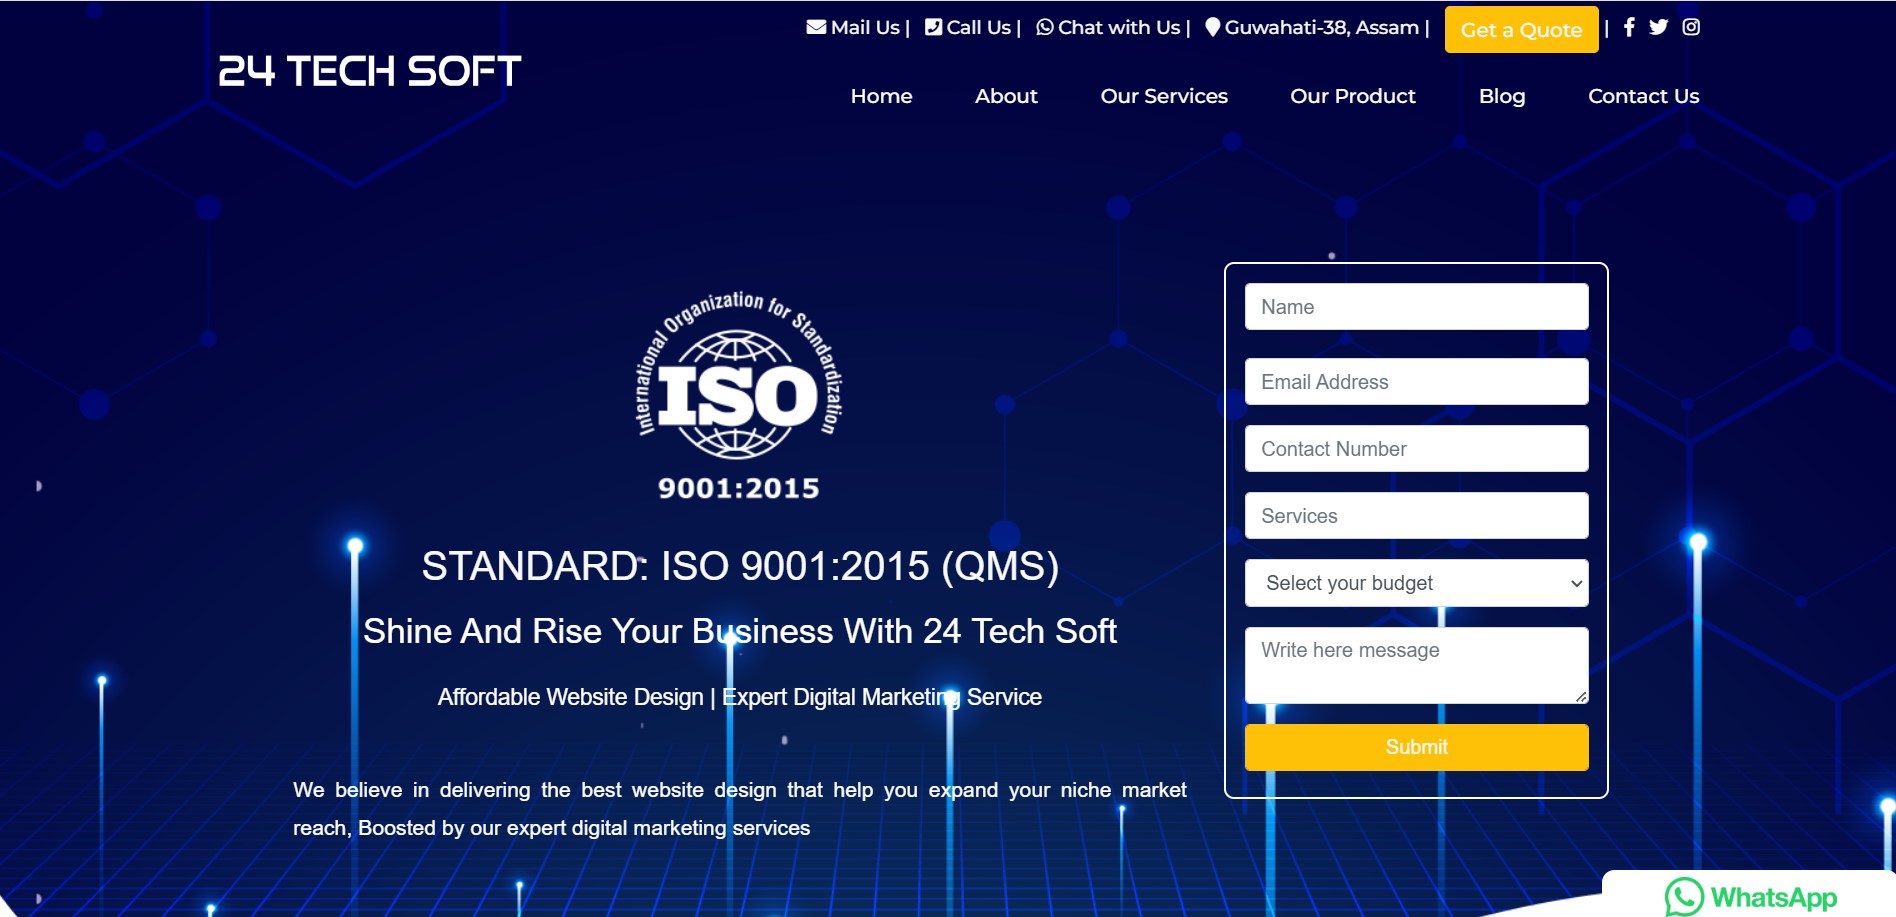Focus the Contact Number field
This screenshot has width=1896, height=917.
[1416, 448]
